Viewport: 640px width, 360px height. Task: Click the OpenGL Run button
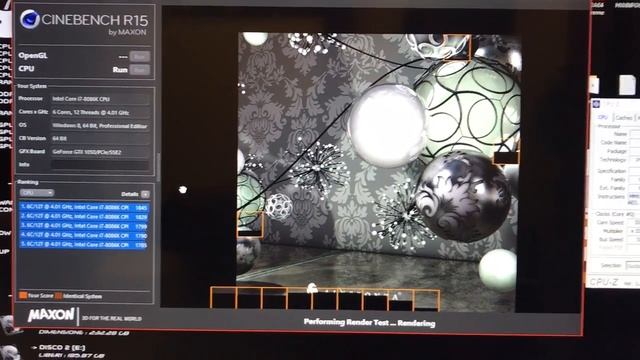click(140, 56)
